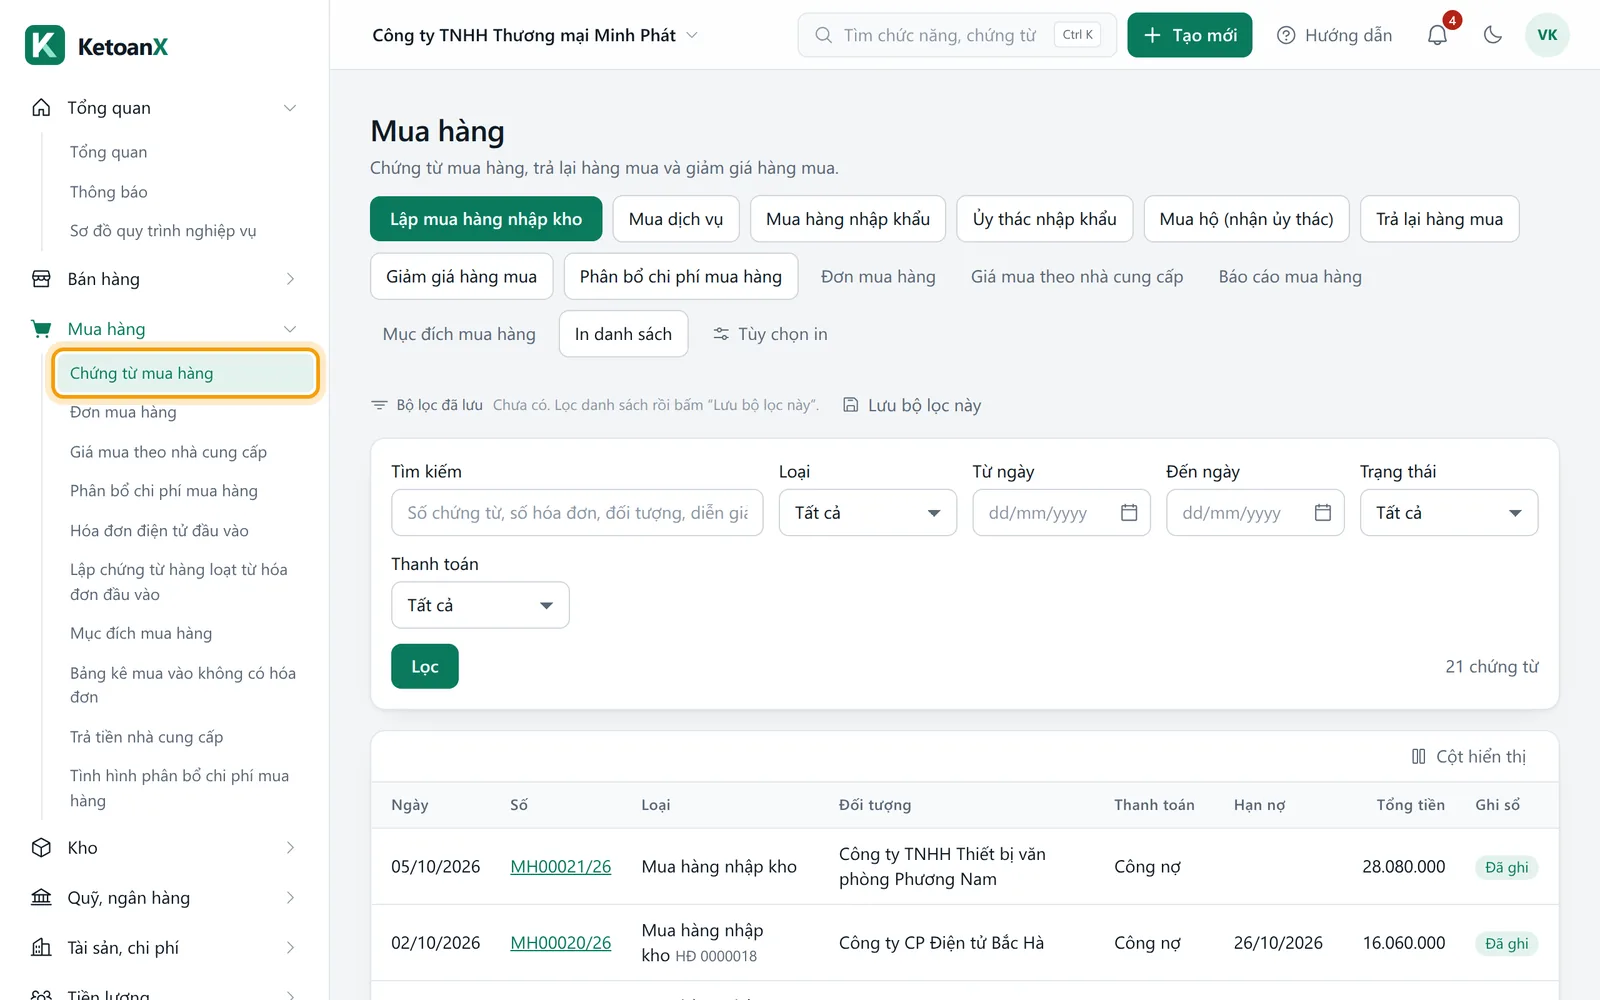Go to Sơ đồ quy trình nghiệp vụ
Screen dimensions: 1600x1000
coord(163,231)
